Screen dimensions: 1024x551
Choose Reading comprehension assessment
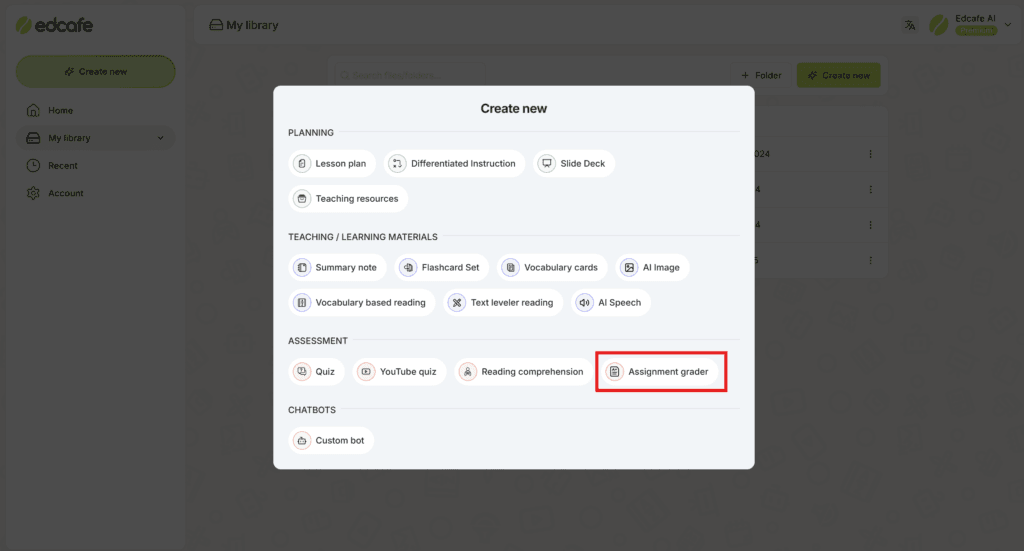tap(524, 371)
